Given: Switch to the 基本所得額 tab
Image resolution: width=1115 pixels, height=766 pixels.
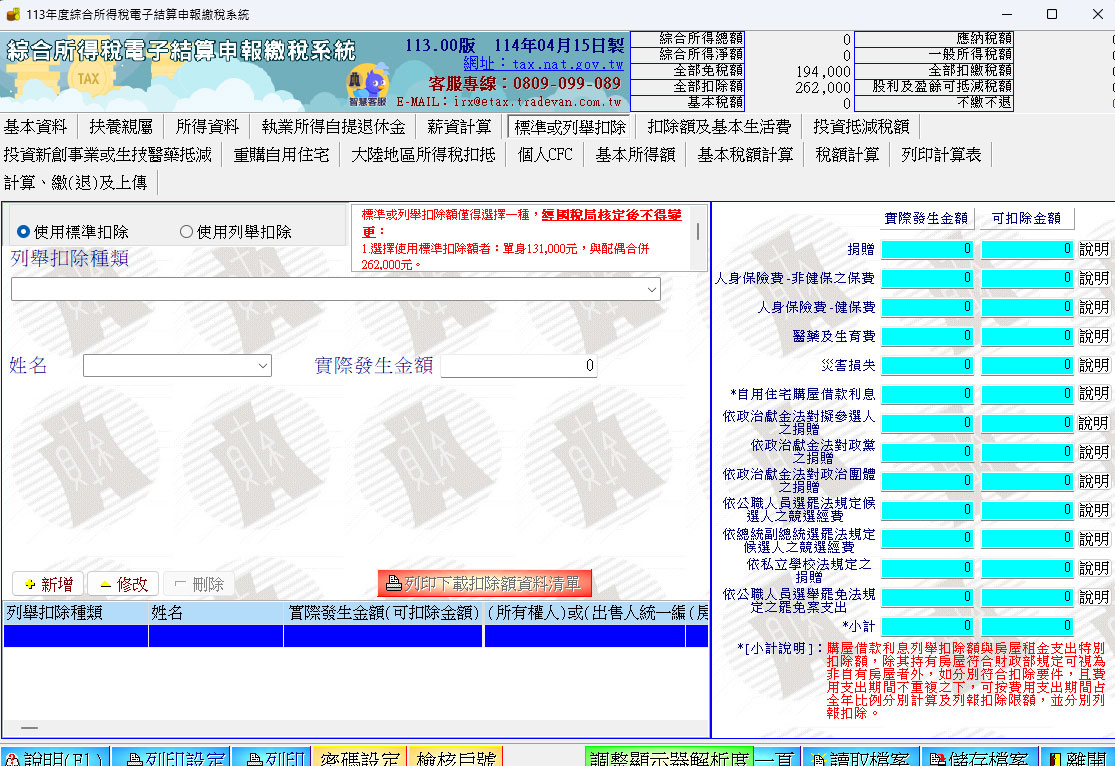Looking at the screenshot, I should (x=635, y=154).
